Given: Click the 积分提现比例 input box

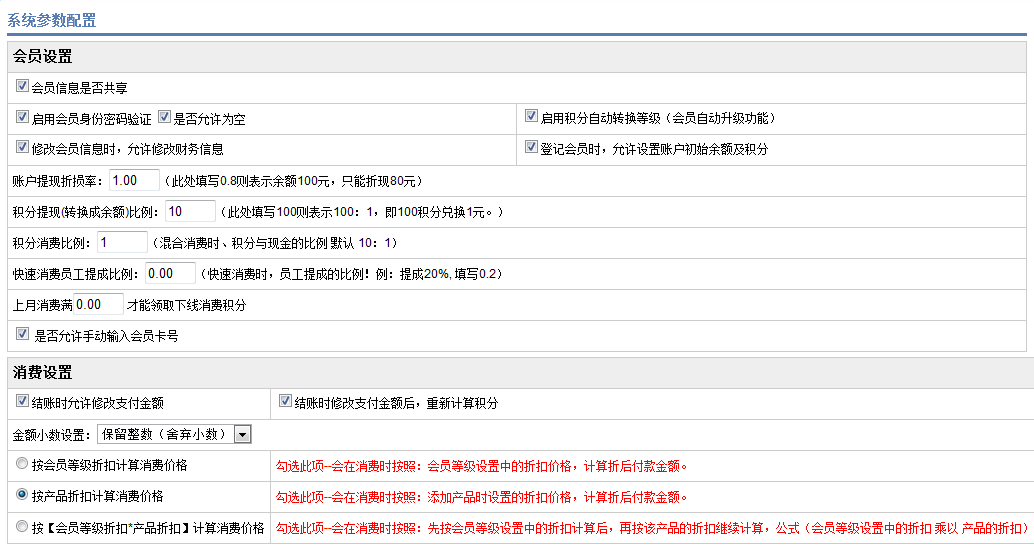Looking at the screenshot, I should (190, 211).
